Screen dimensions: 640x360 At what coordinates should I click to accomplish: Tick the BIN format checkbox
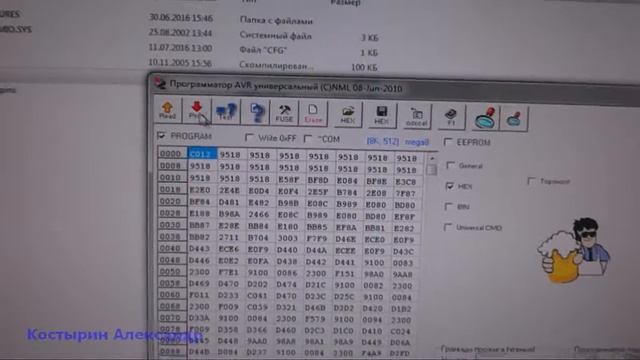[449, 207]
